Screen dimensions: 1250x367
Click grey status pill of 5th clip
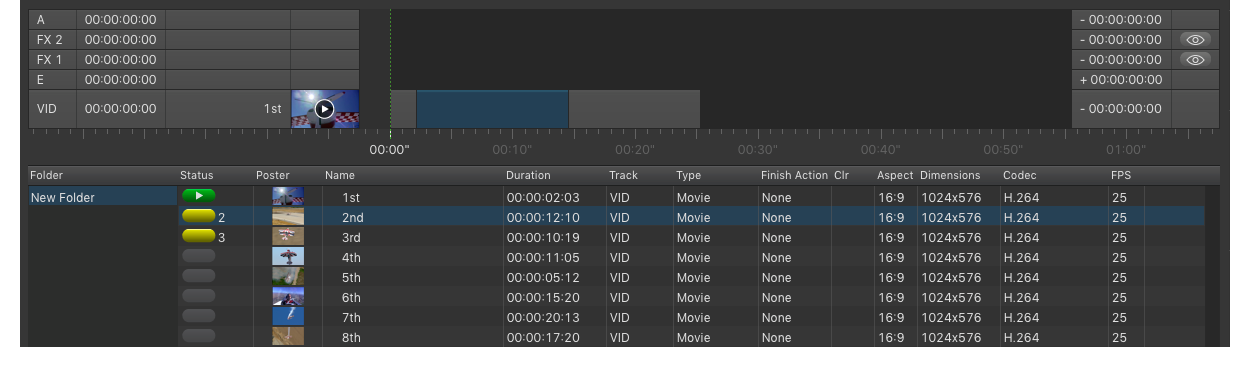pos(198,277)
